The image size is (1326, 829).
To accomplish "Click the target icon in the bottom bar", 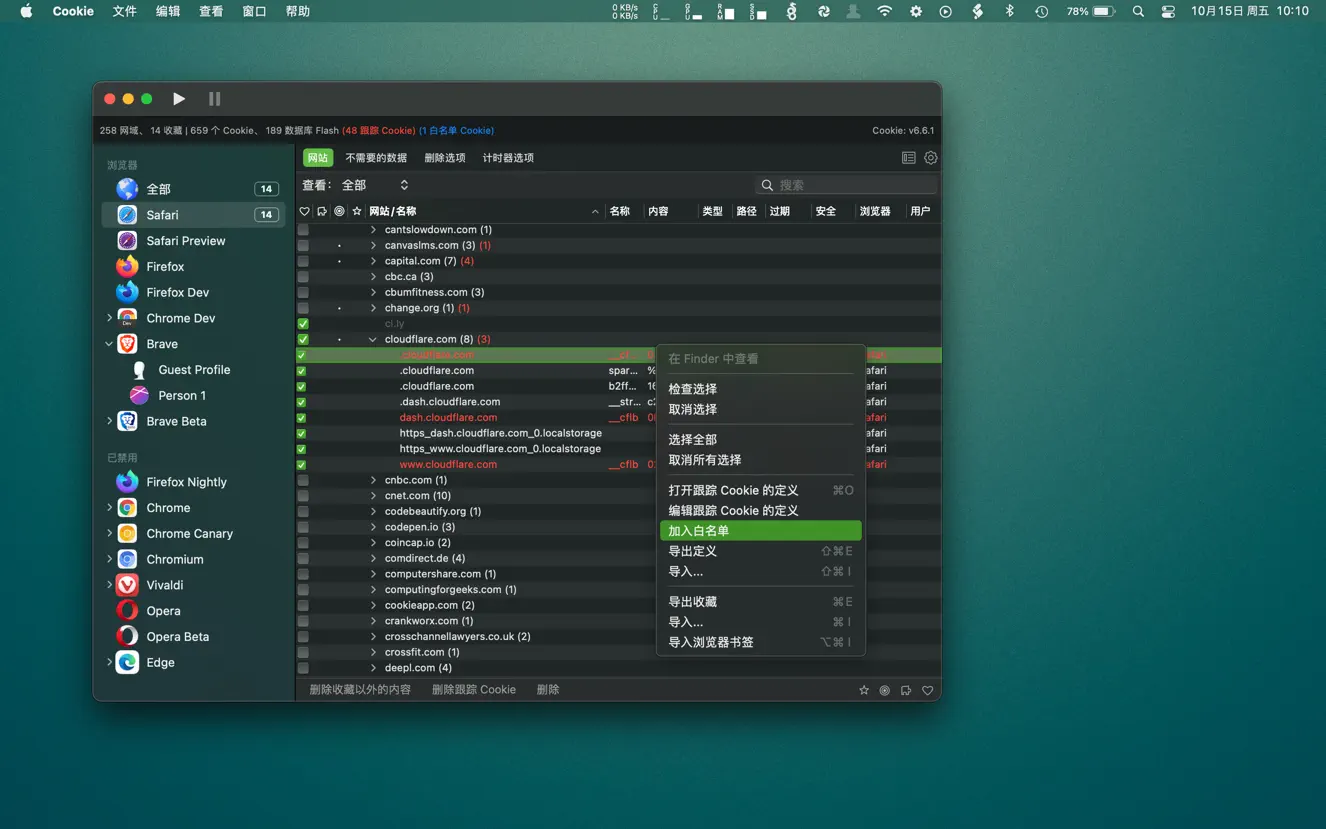I will pyautogui.click(x=885, y=690).
